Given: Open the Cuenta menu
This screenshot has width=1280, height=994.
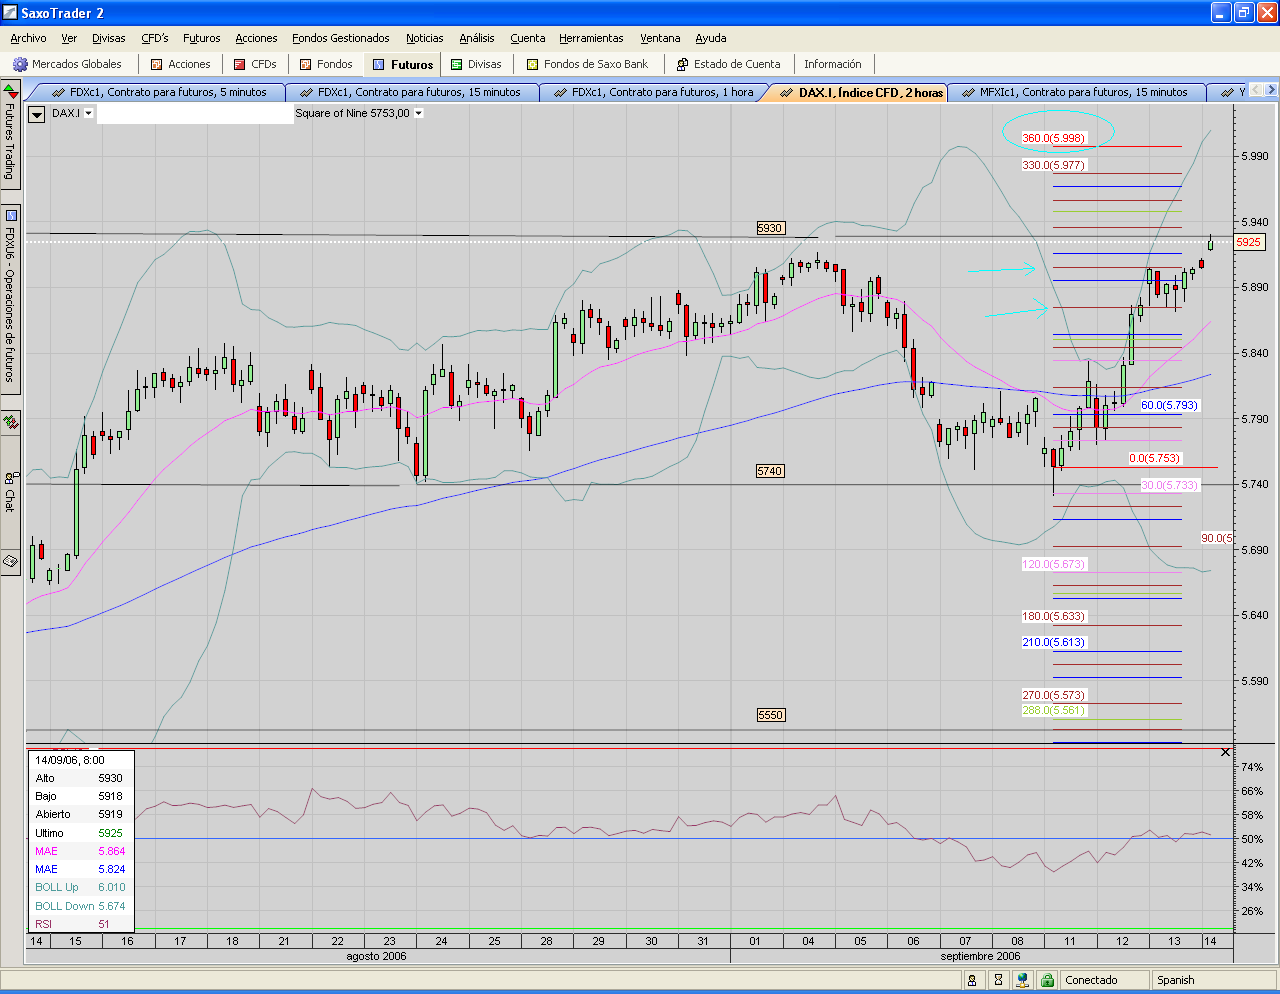Looking at the screenshot, I should (x=528, y=38).
